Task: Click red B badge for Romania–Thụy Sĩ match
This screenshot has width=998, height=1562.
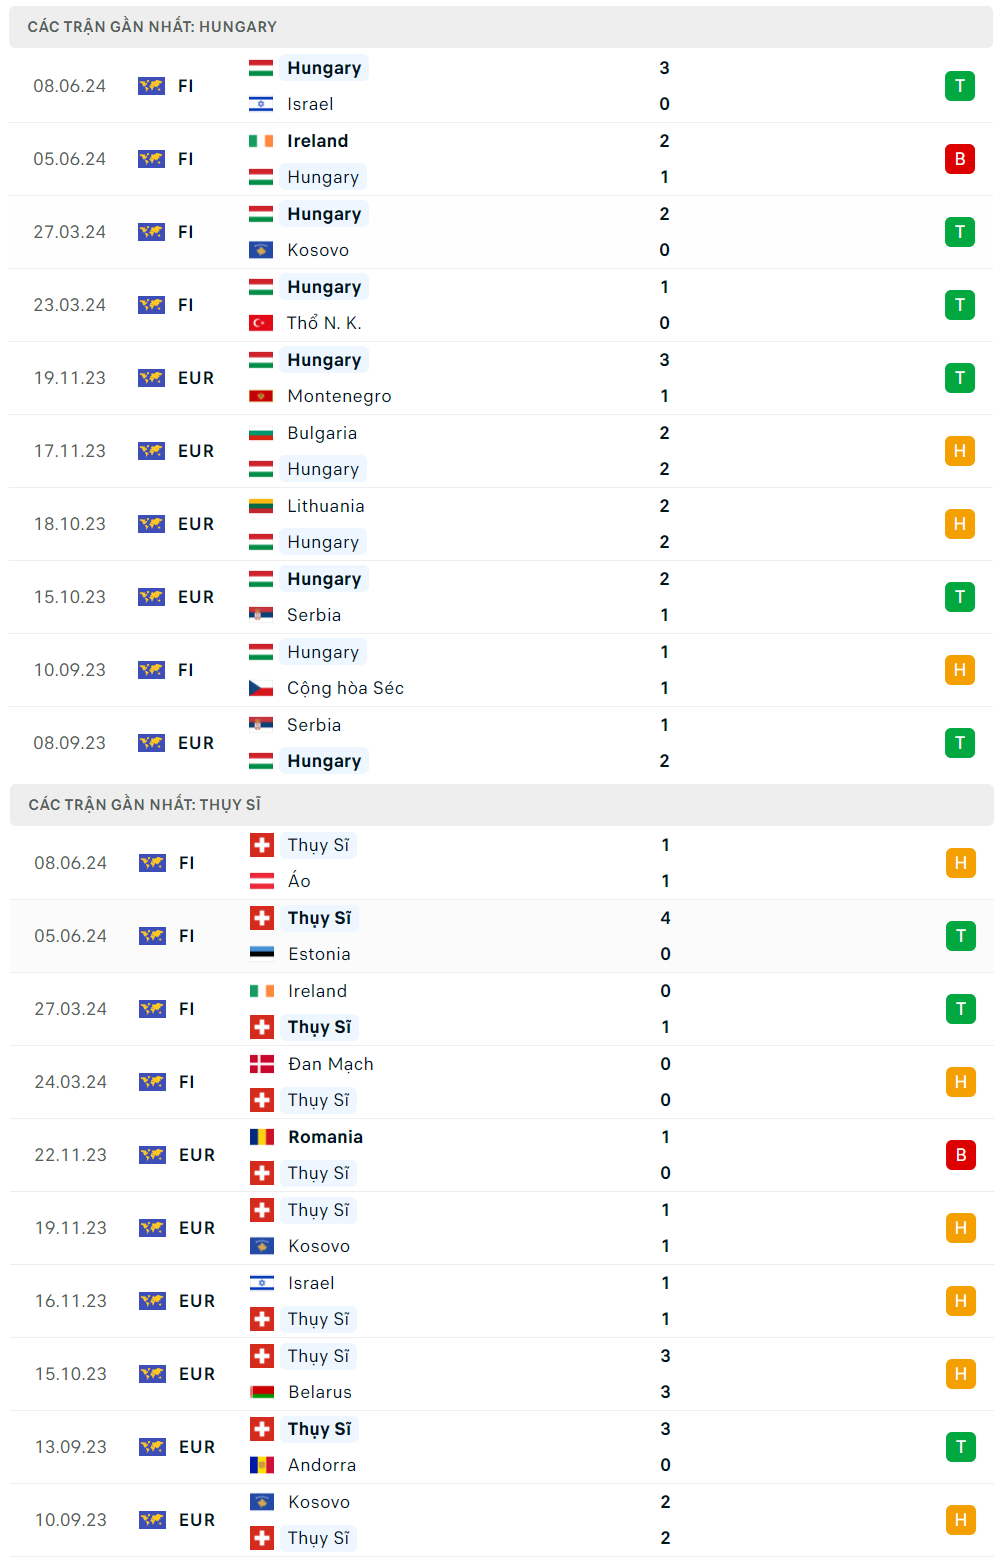Action: pyautogui.click(x=960, y=1155)
